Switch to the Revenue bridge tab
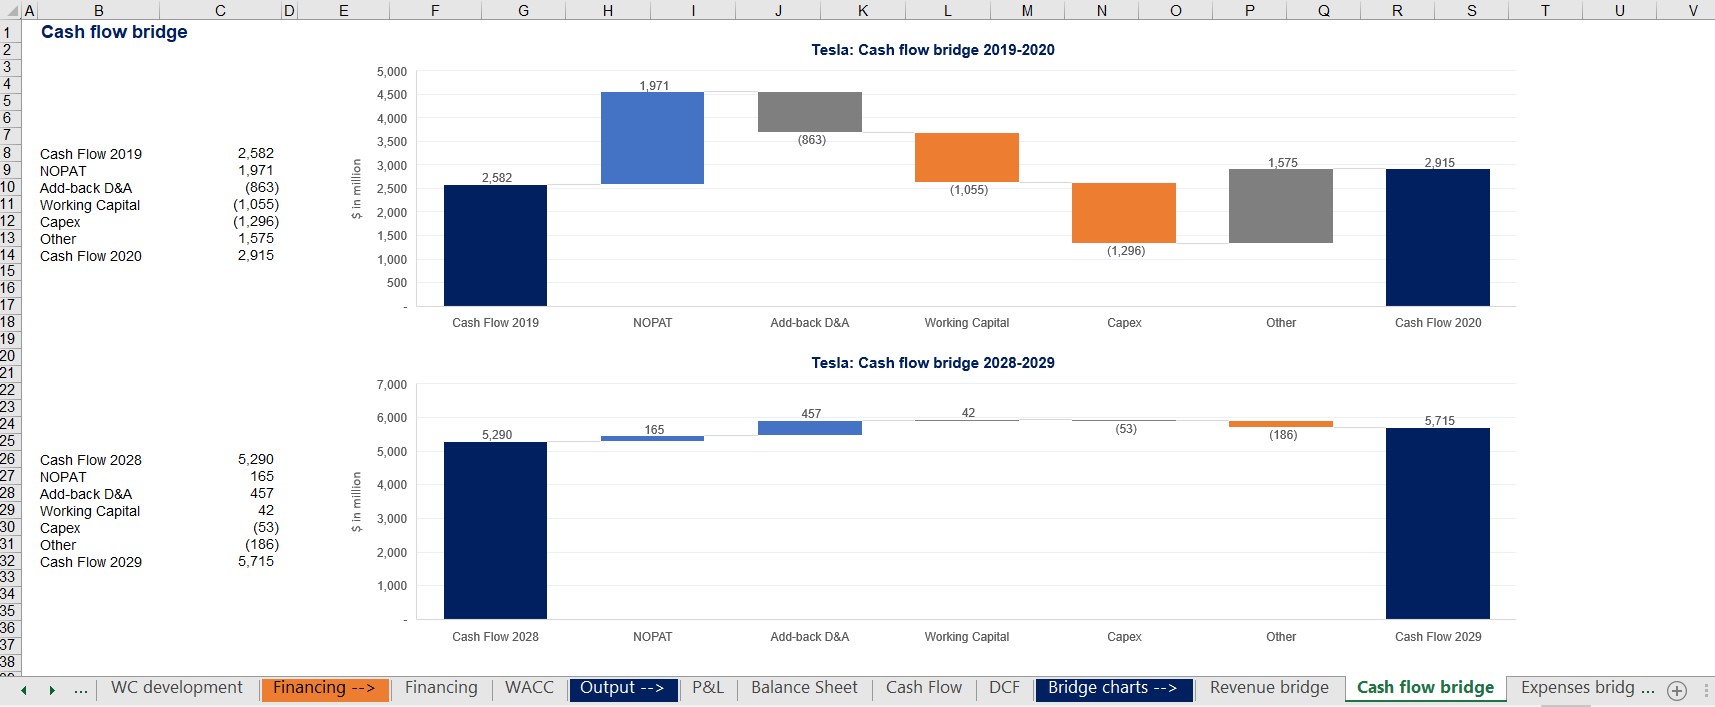Screen dimensions: 1715x707 (x=1269, y=688)
